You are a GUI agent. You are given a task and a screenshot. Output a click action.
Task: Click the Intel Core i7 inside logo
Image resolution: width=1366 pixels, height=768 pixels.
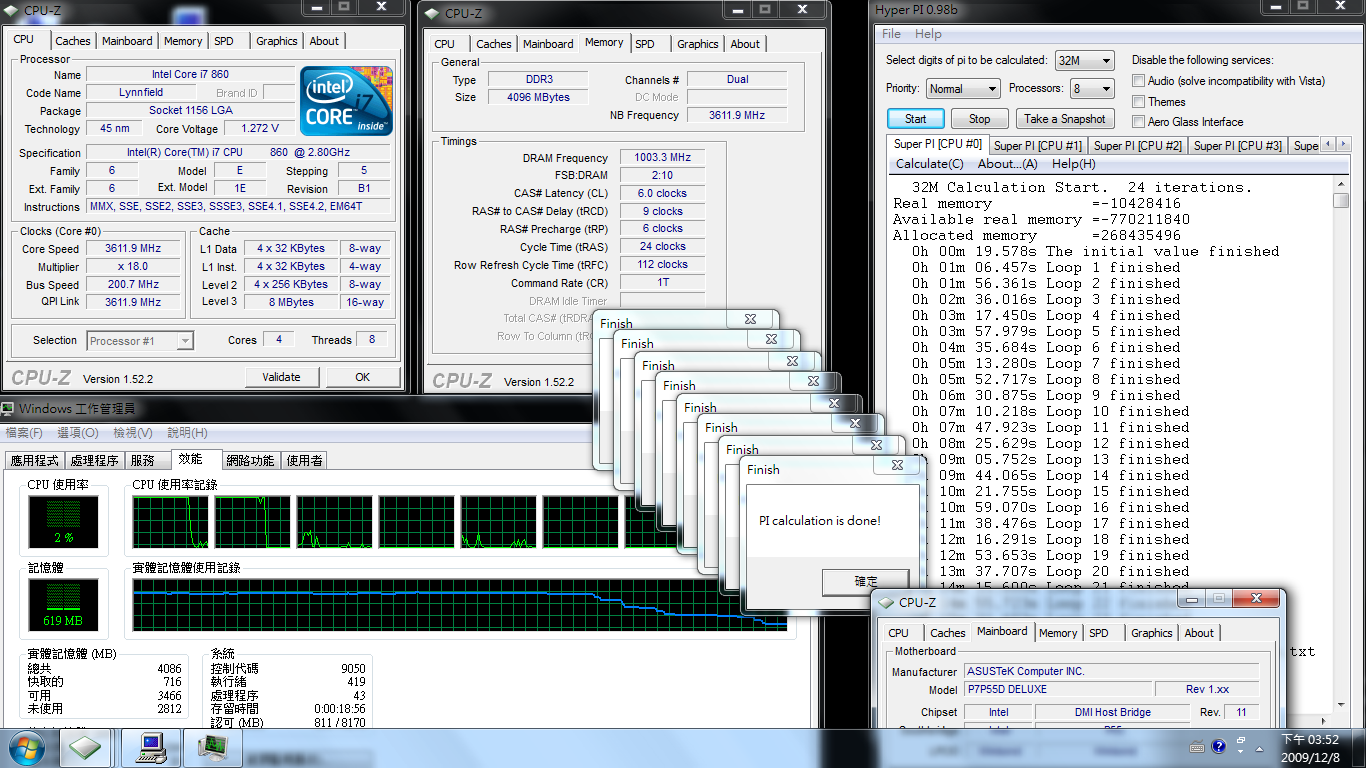[346, 101]
